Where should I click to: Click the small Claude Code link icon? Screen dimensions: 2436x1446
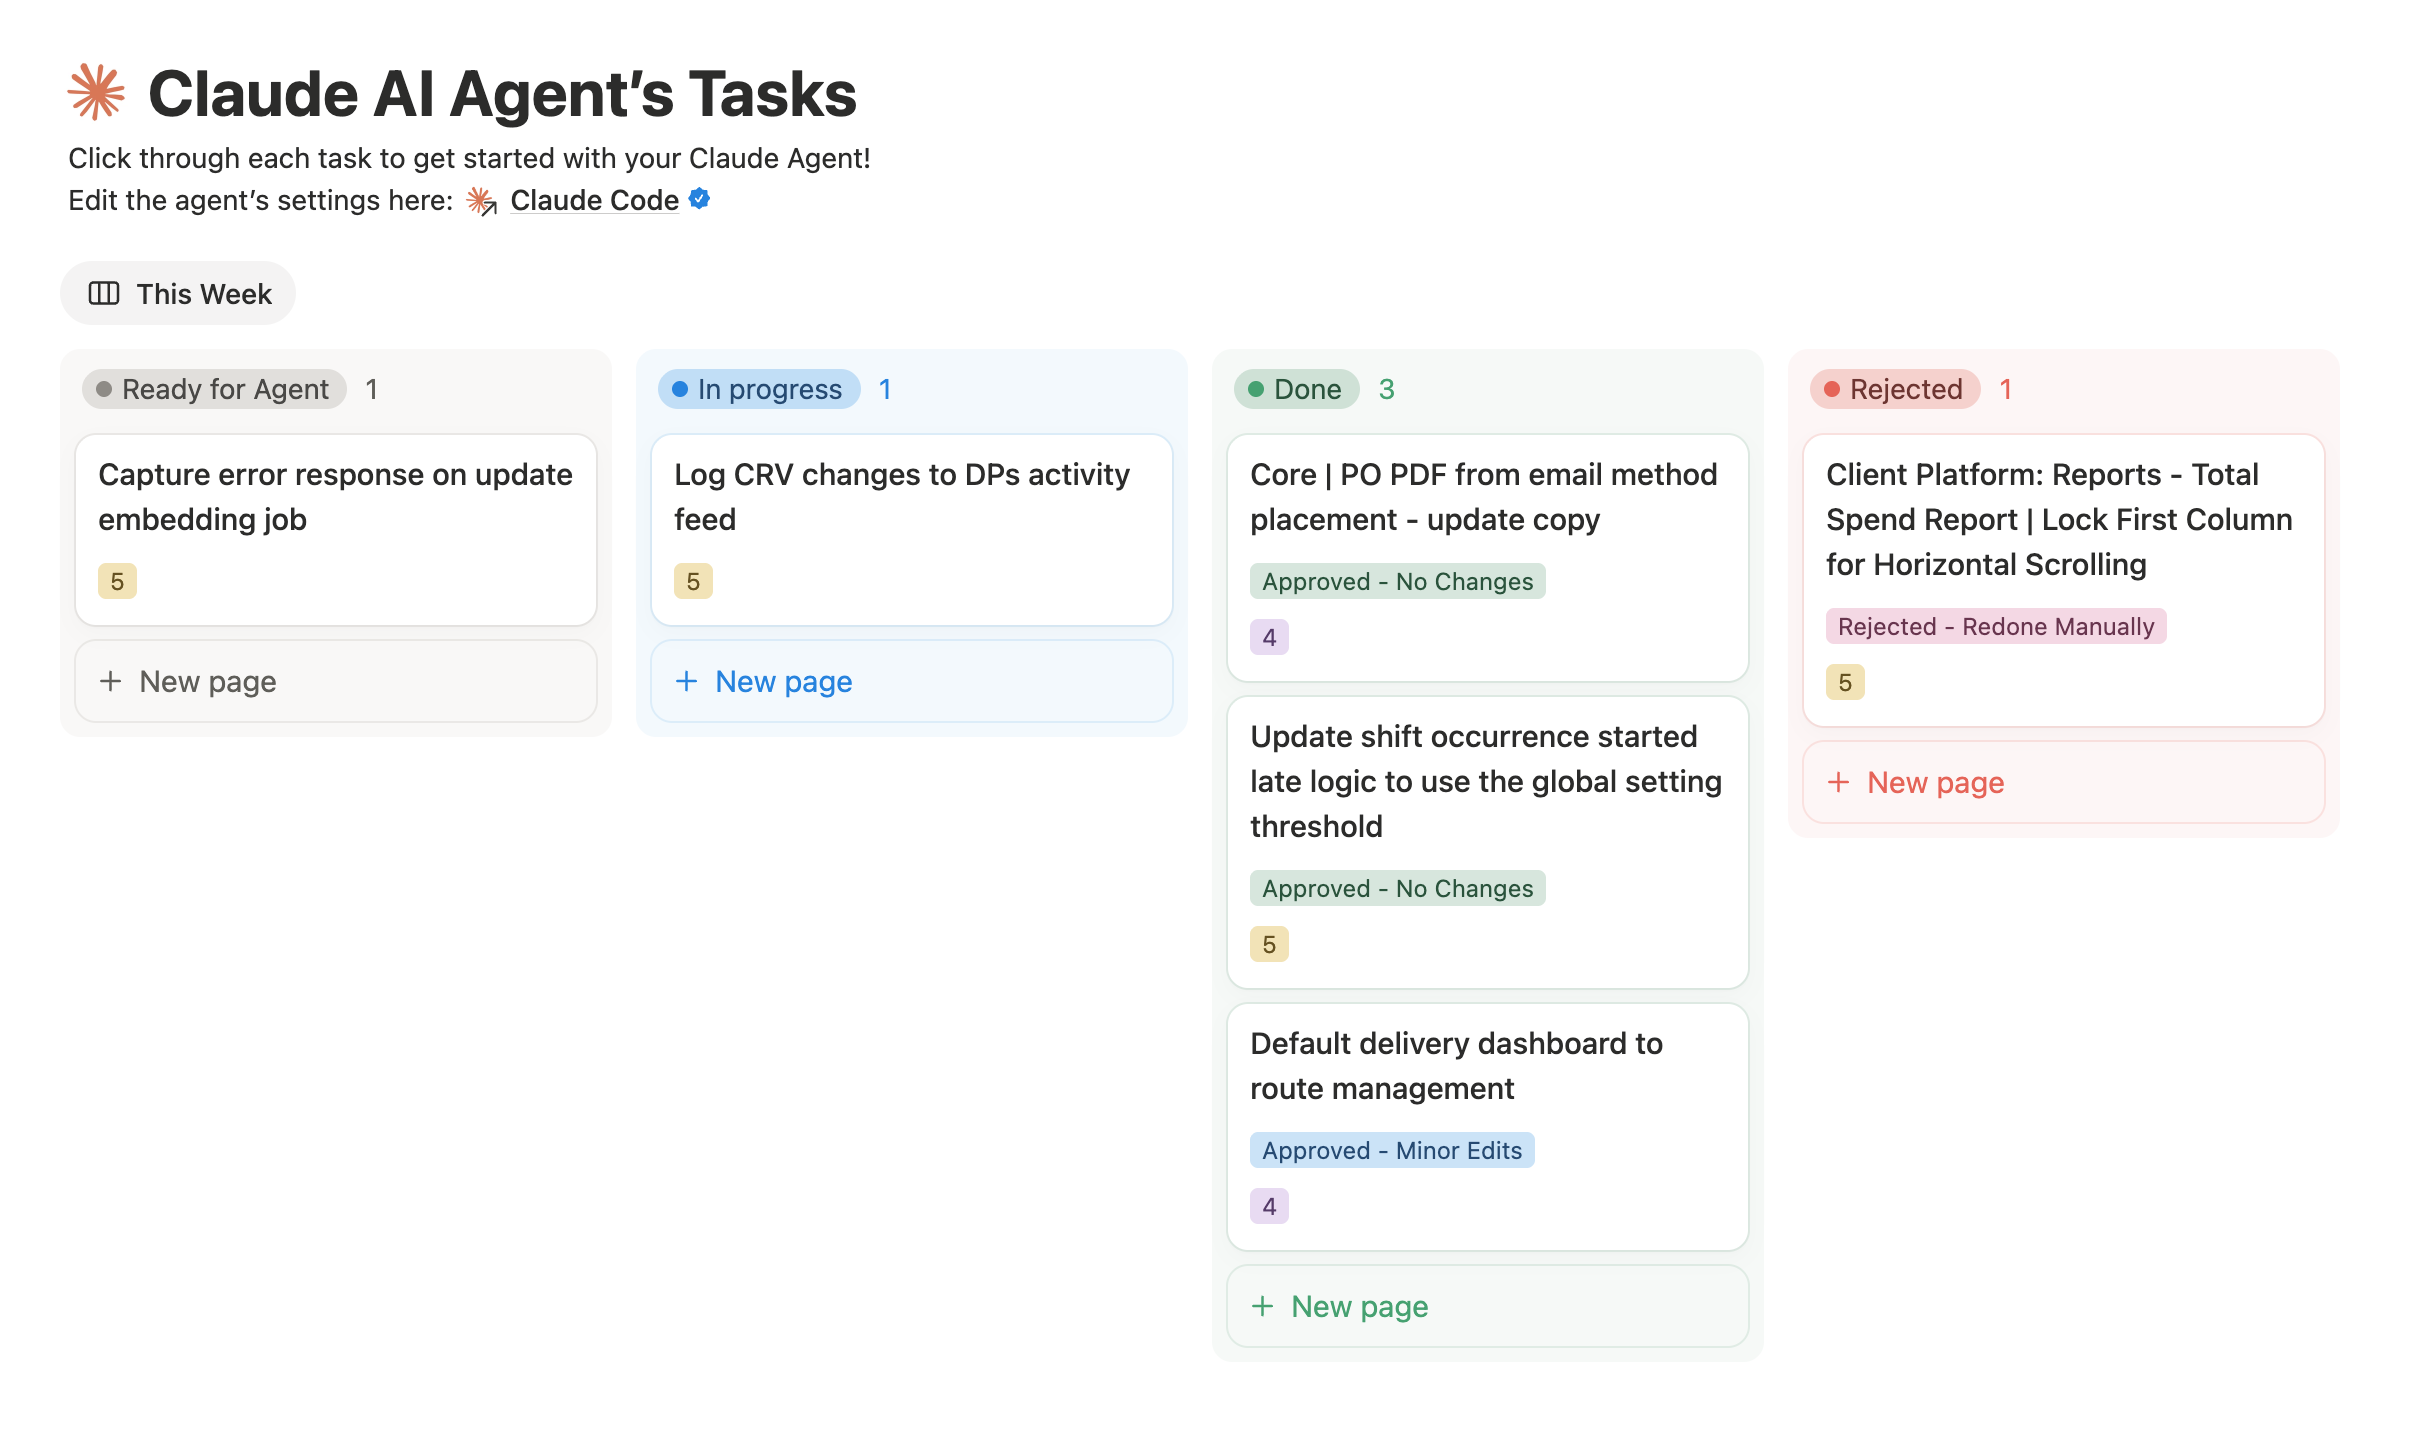(x=482, y=201)
